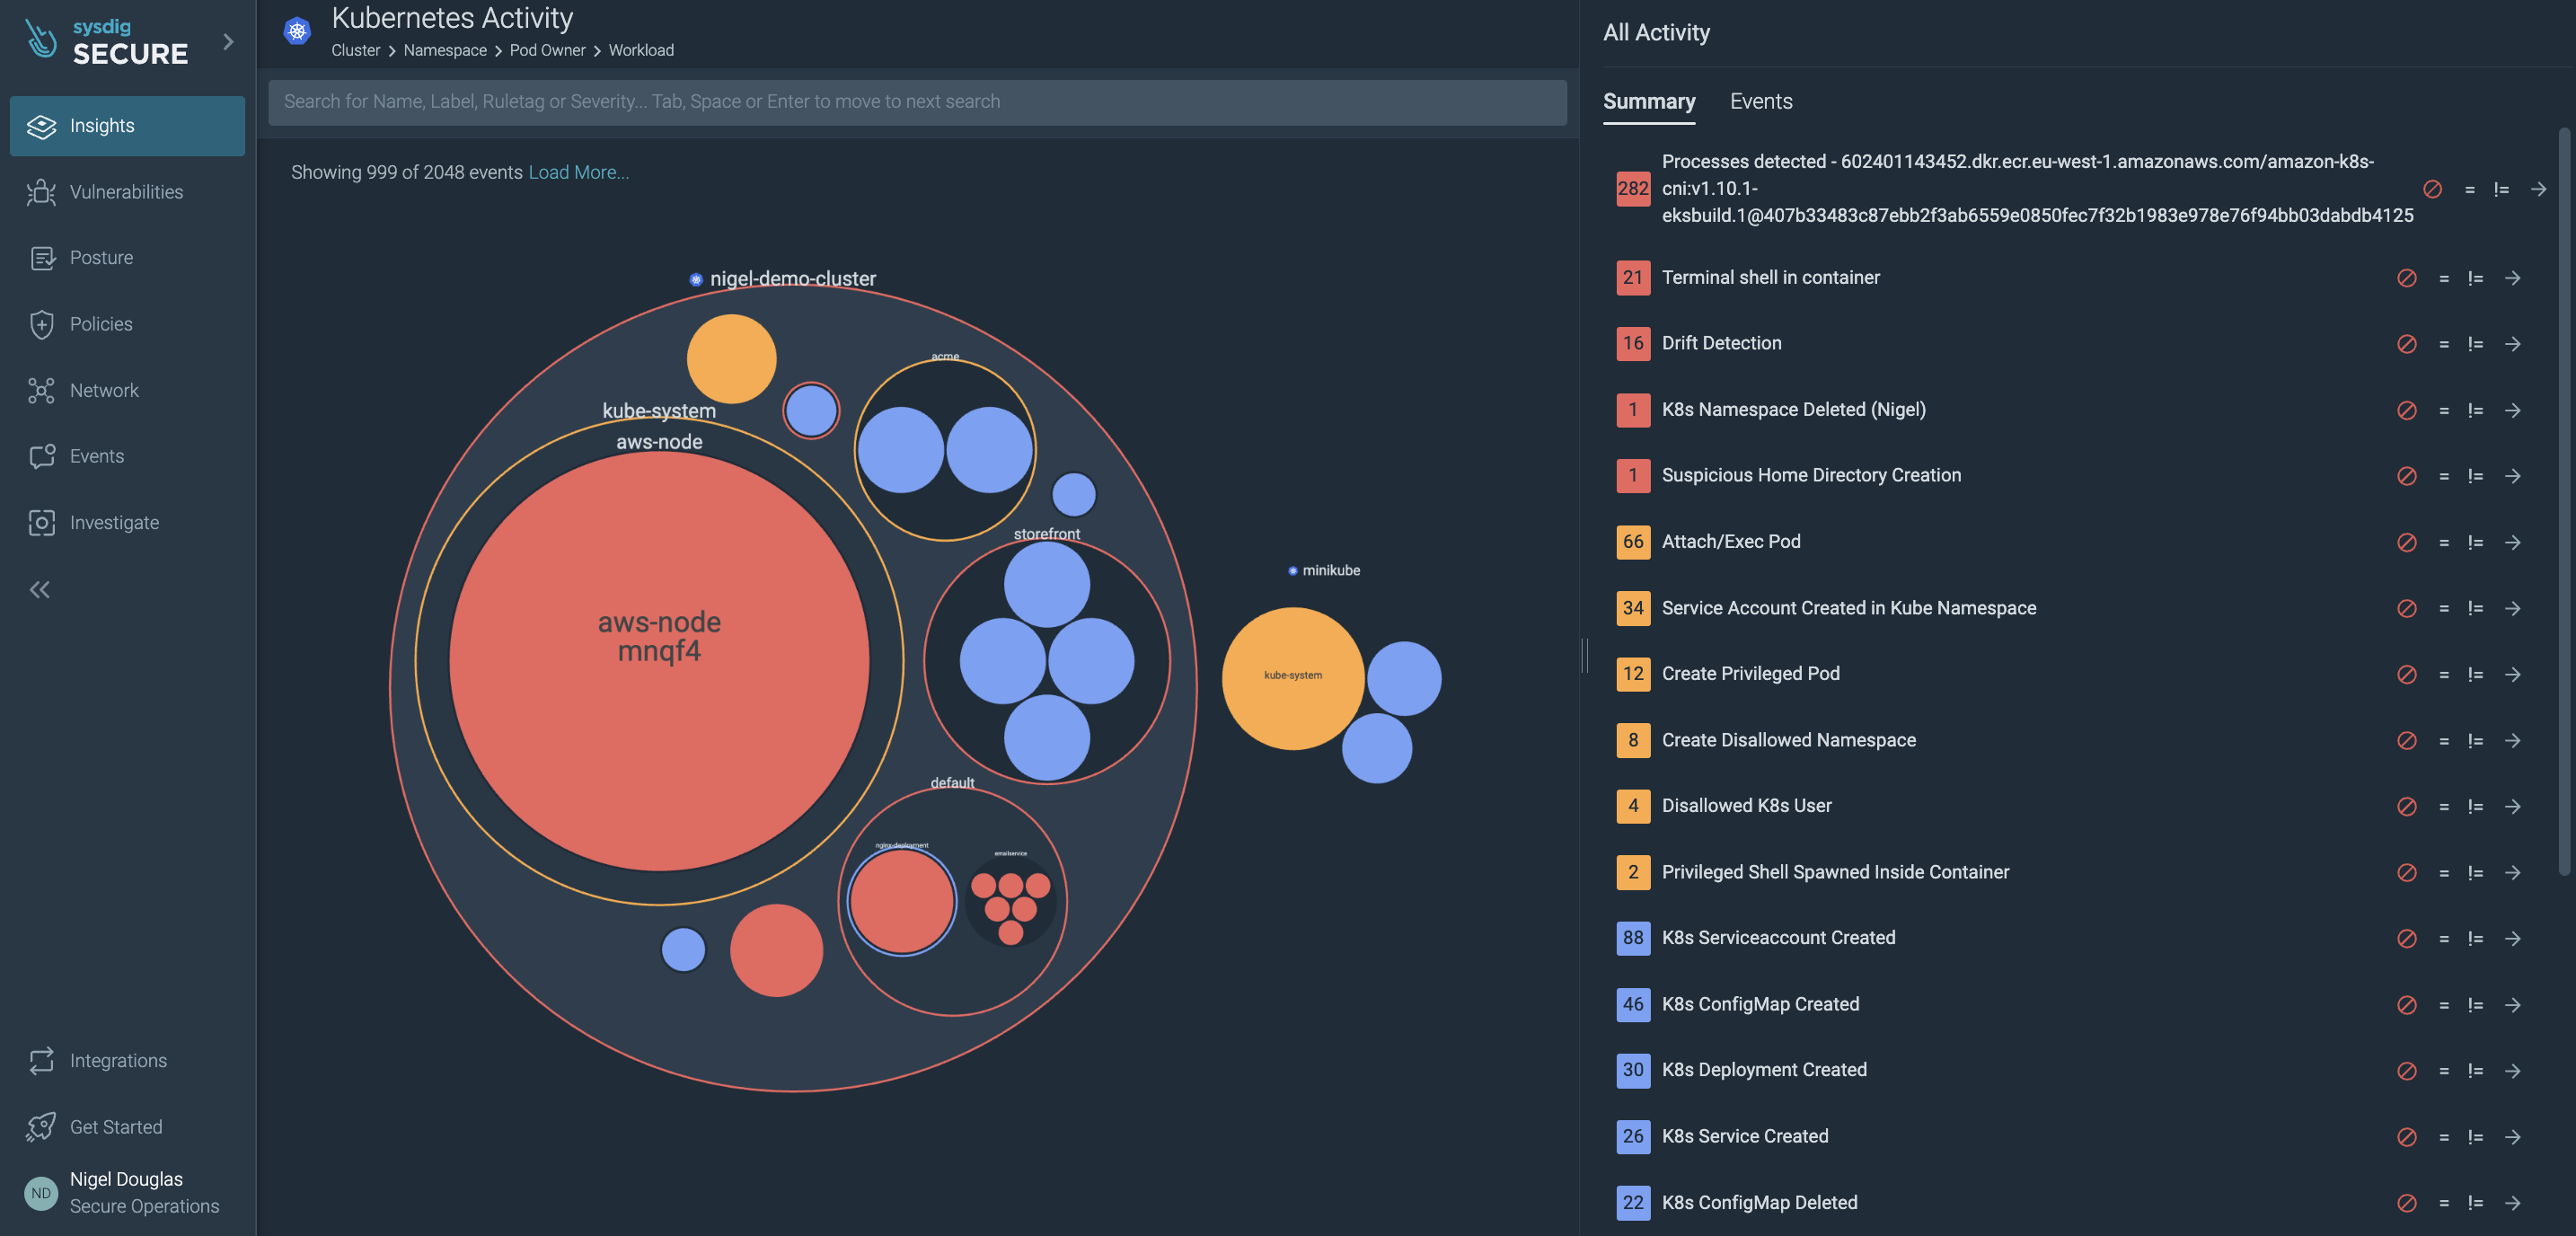Click block icon for Terminal shell in container
Viewport: 2576px width, 1236px height.
tap(2407, 278)
